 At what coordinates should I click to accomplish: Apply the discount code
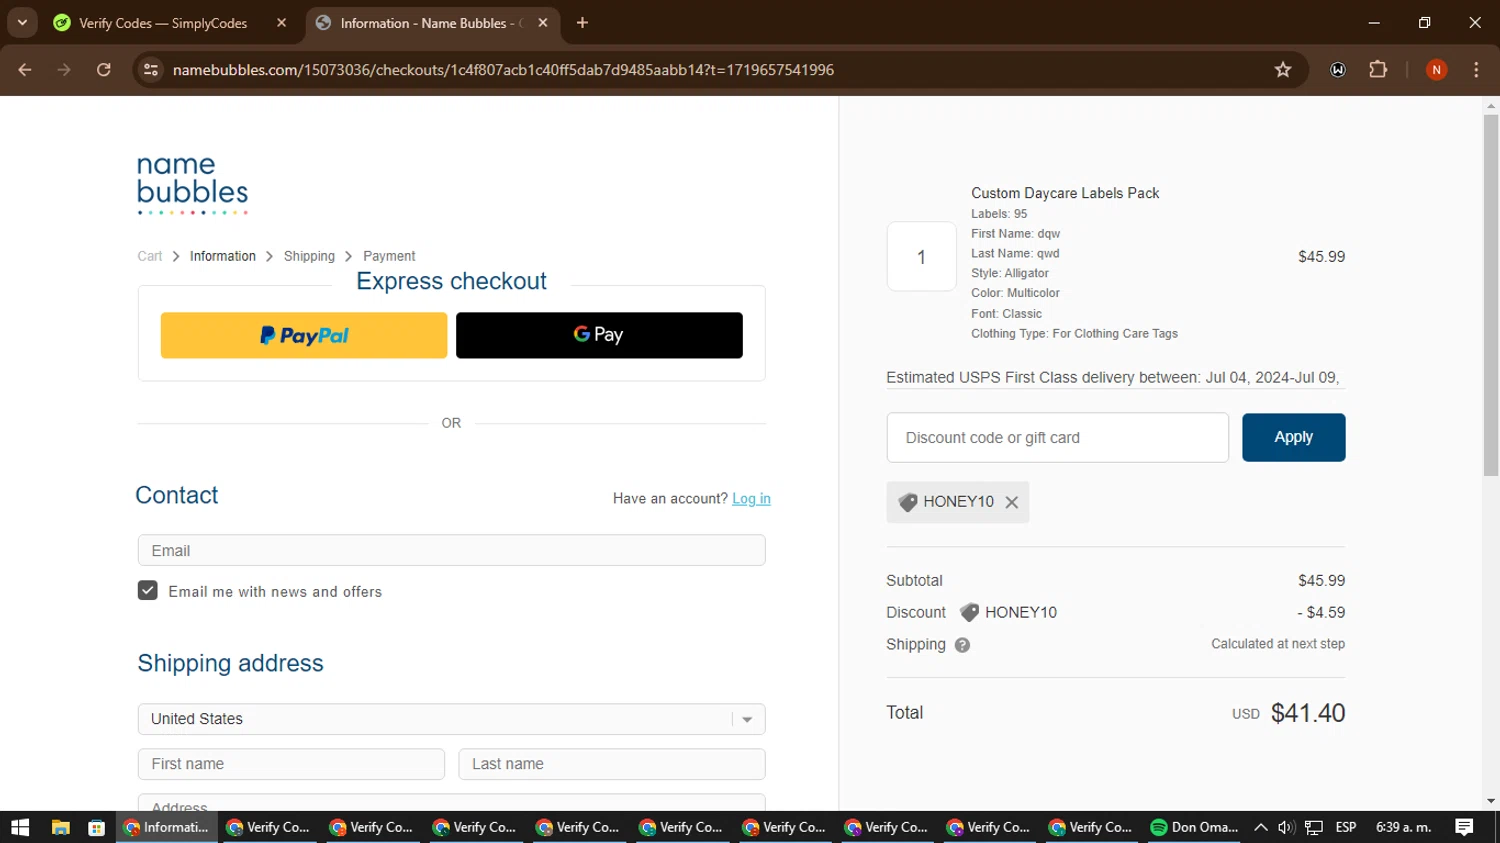(x=1294, y=437)
